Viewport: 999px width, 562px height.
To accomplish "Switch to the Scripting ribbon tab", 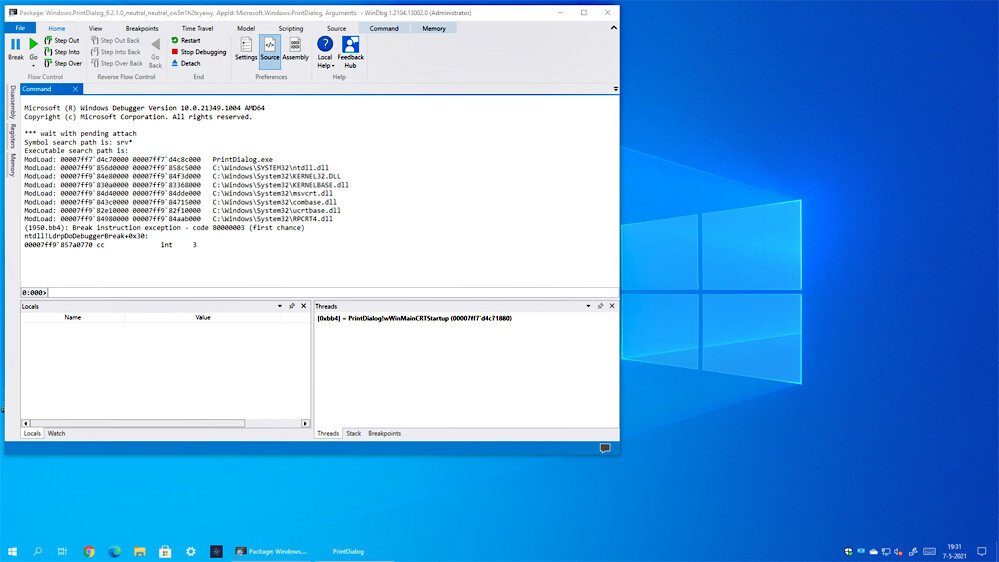I will pos(291,28).
